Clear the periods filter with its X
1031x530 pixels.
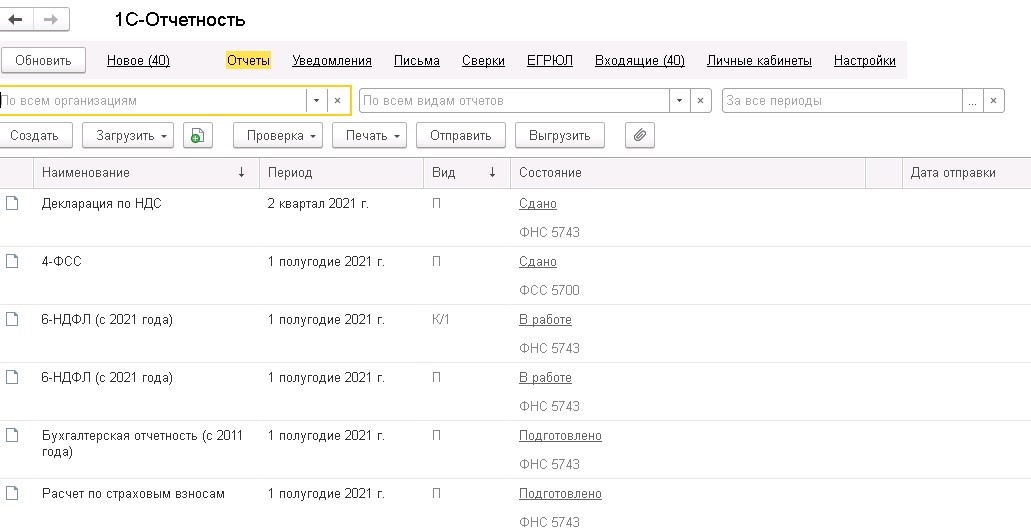(x=994, y=101)
